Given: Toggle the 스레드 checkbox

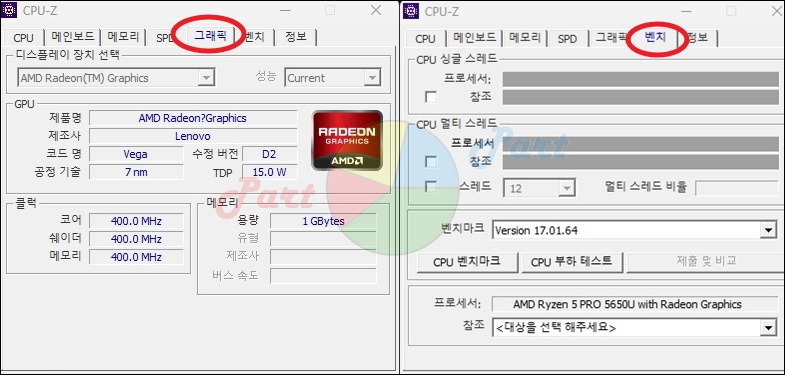Looking at the screenshot, I should point(431,187).
